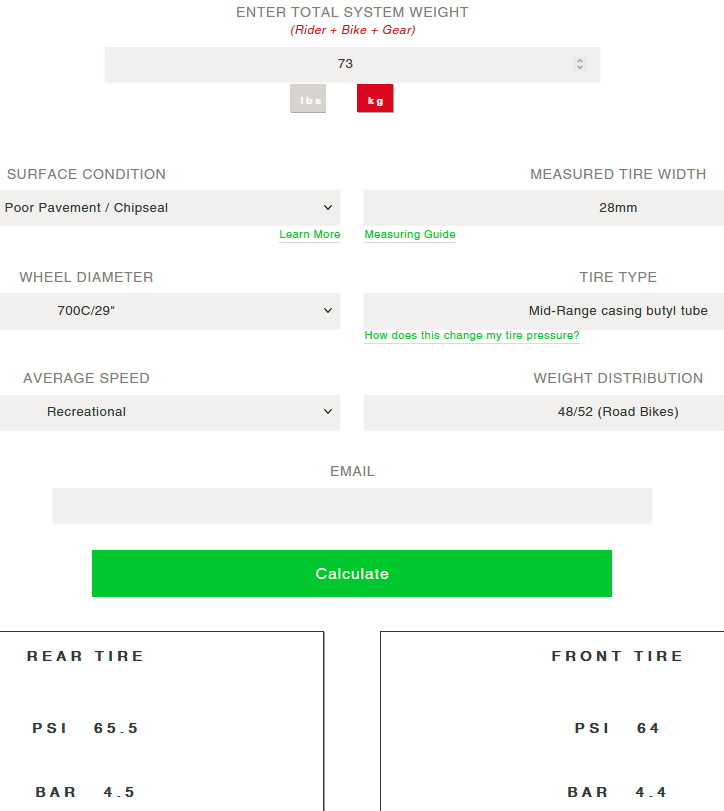Click the Front Tire PSI value 64

[649, 728]
